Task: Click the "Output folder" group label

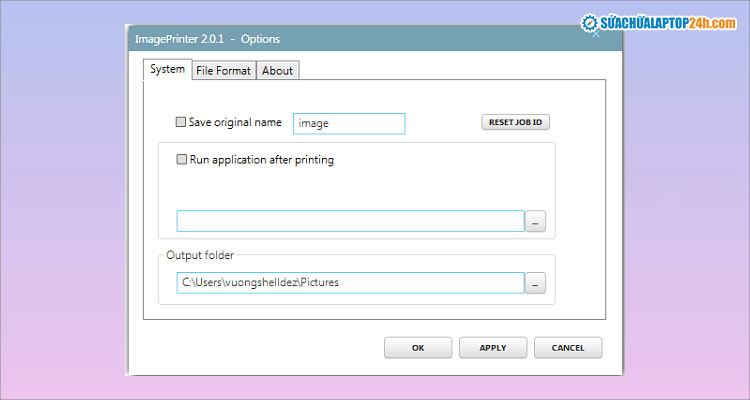Action: 200,255
